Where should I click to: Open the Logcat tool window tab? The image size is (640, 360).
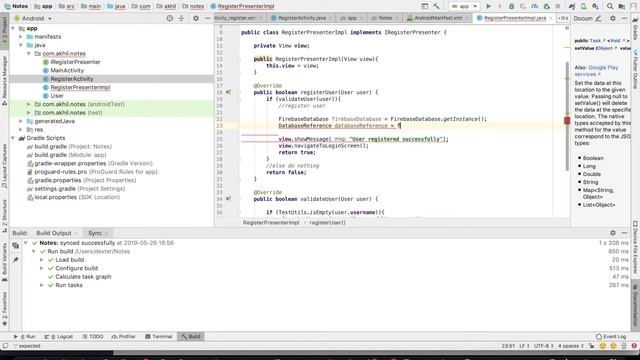pos(58,336)
